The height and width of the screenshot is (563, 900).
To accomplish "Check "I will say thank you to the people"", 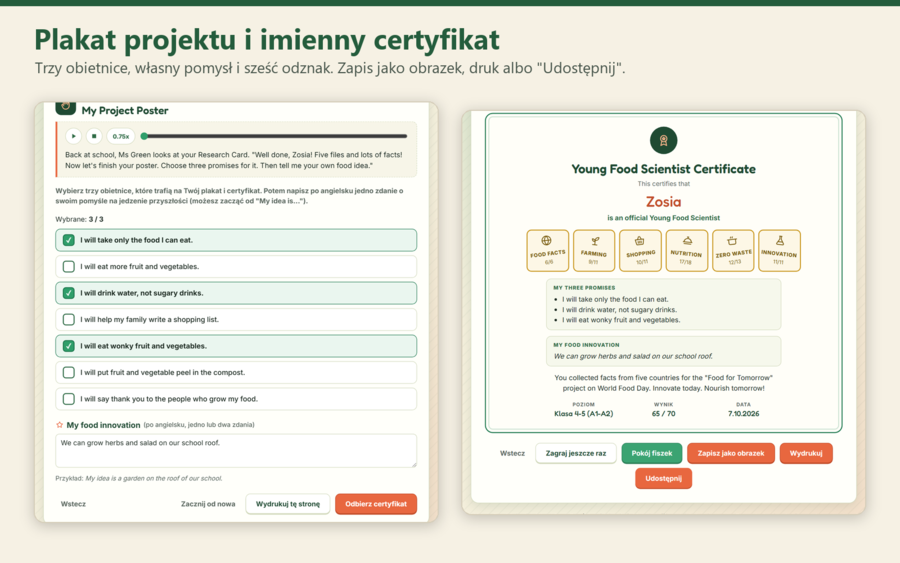I will [236, 398].
